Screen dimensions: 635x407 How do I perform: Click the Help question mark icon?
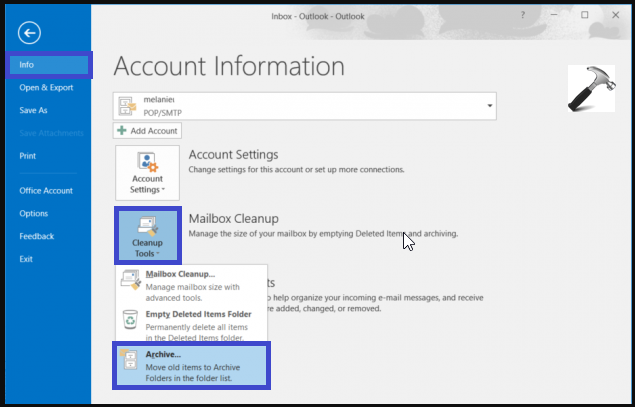tap(523, 16)
